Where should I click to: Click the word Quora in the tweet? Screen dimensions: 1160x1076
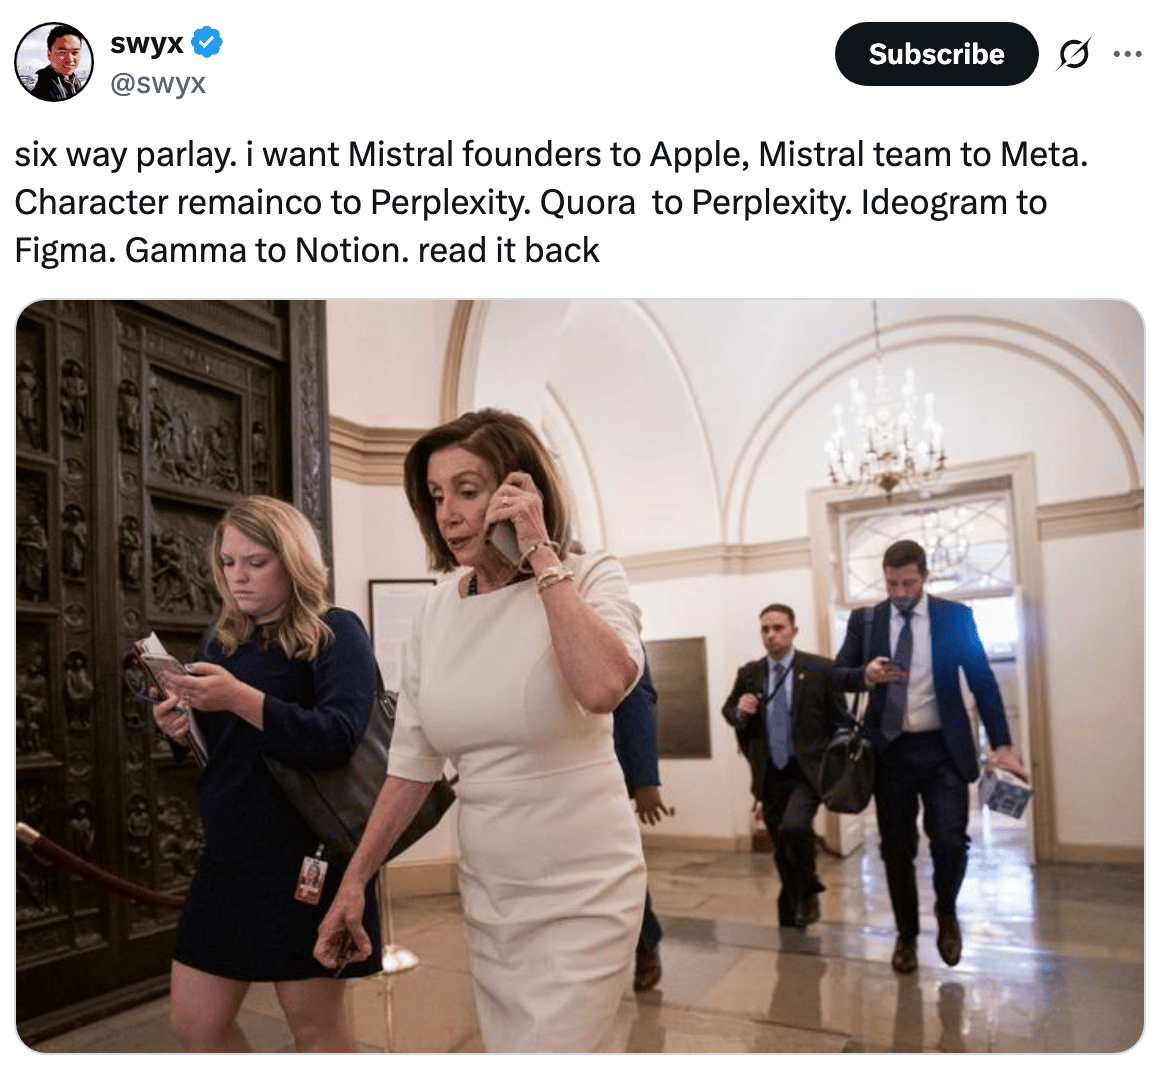click(587, 203)
